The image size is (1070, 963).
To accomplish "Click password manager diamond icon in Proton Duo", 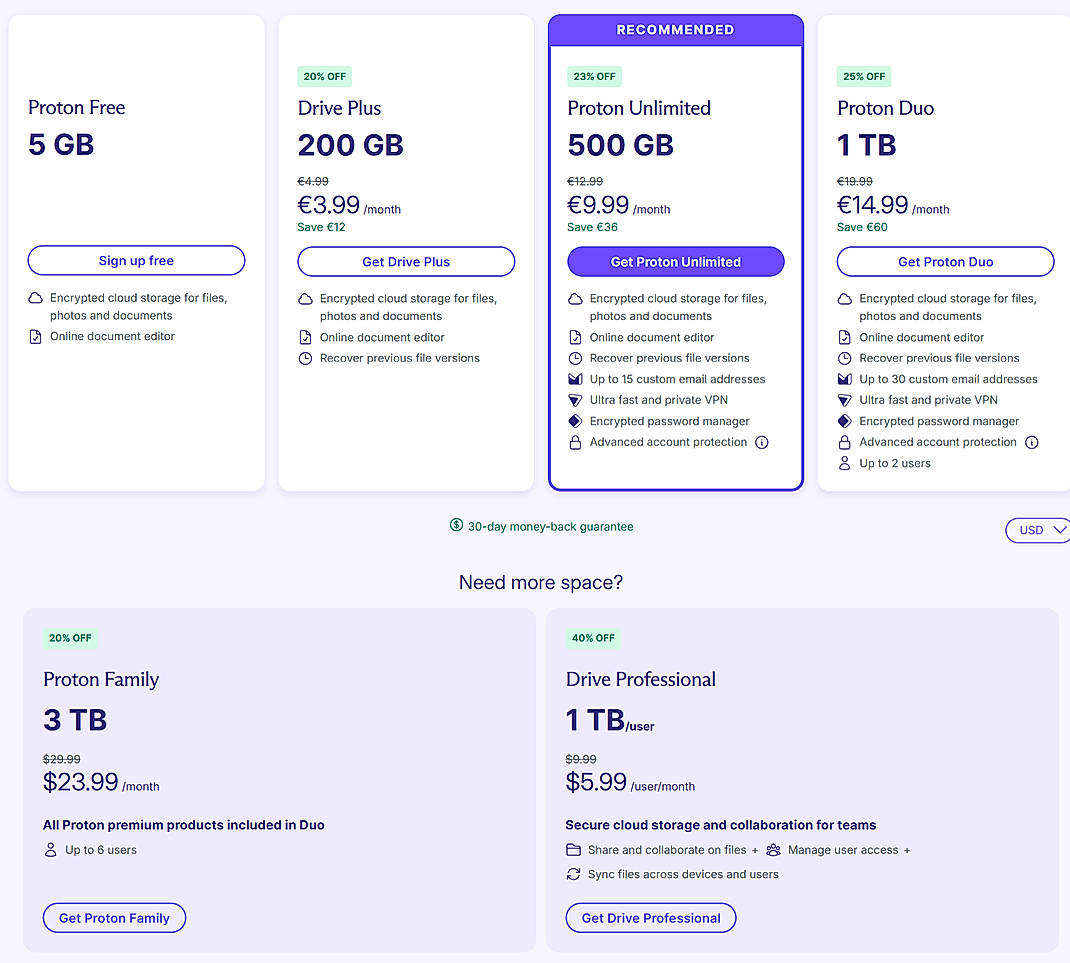I will pos(845,421).
